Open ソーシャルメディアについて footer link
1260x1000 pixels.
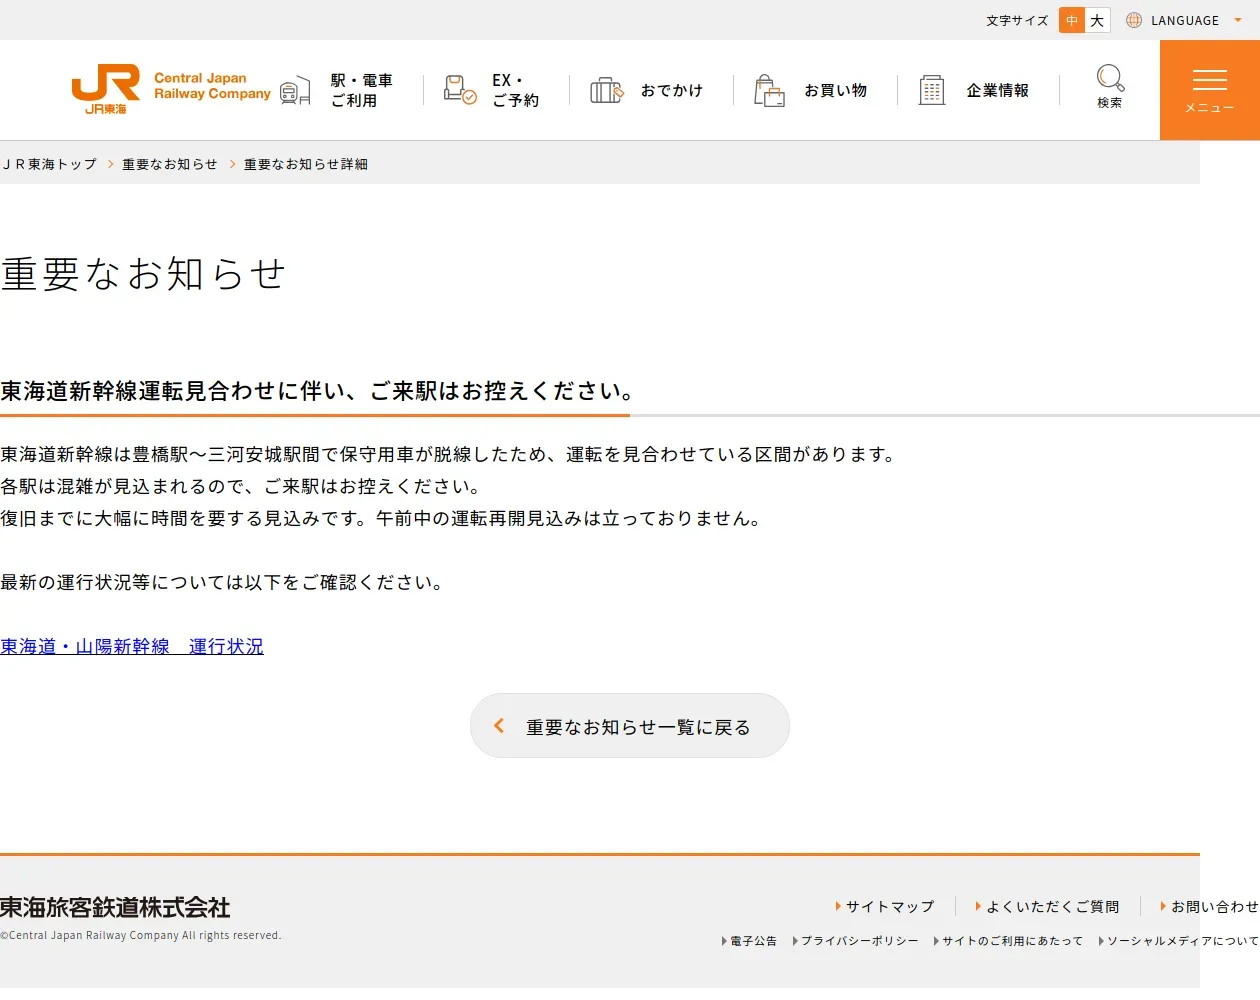tap(1183, 941)
